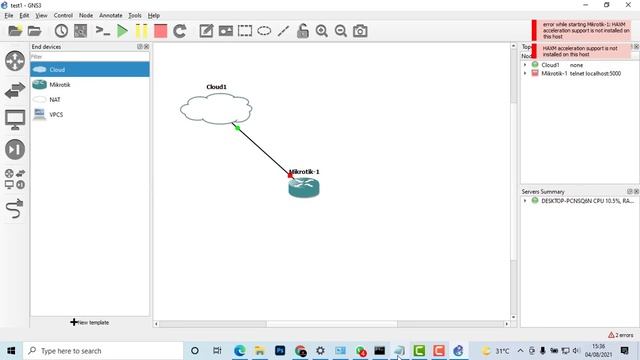Click the 2 errors status indicator

[621, 335]
